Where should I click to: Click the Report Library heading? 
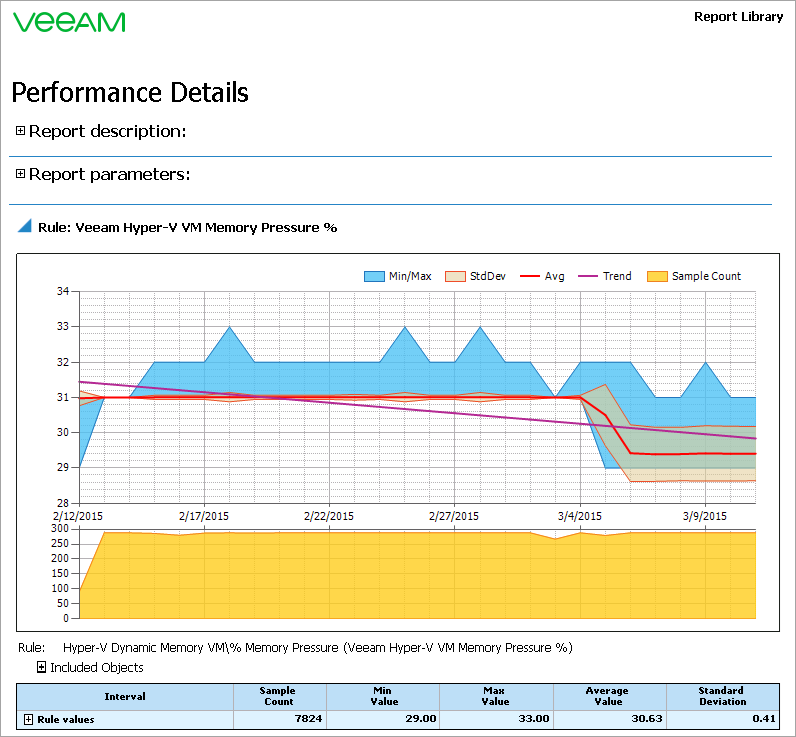click(x=738, y=17)
